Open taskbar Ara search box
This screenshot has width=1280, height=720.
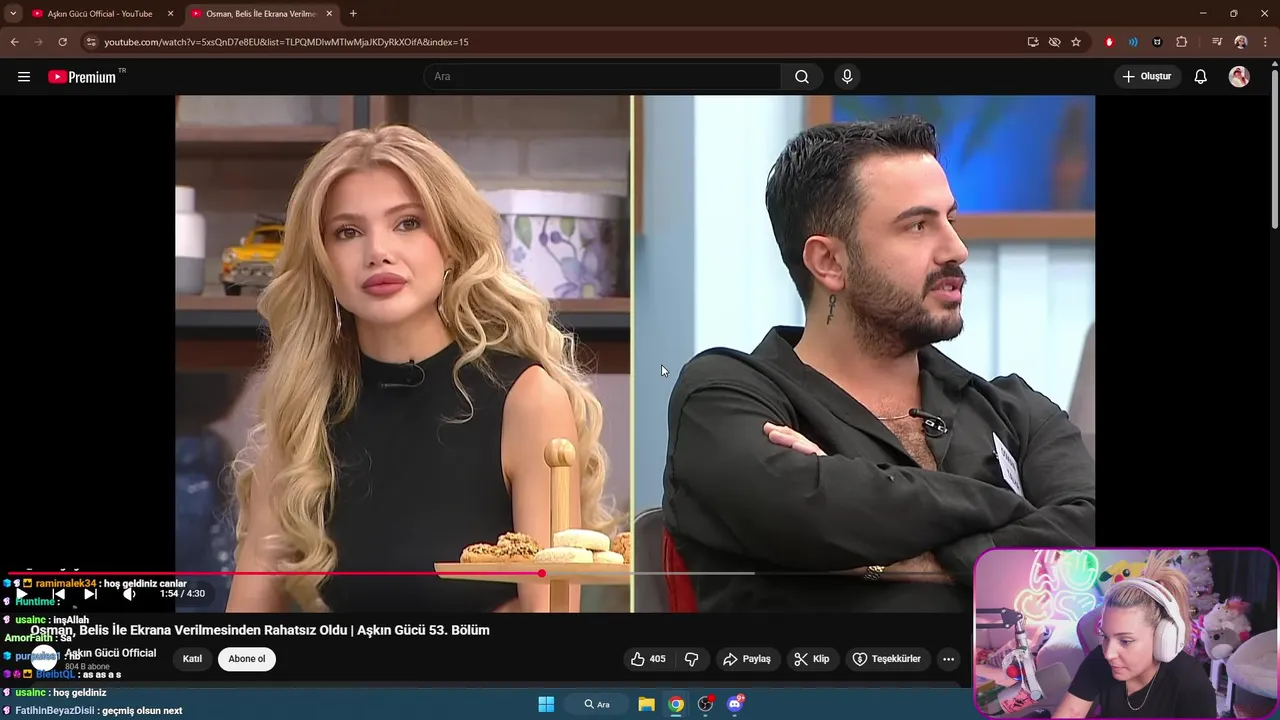[597, 704]
